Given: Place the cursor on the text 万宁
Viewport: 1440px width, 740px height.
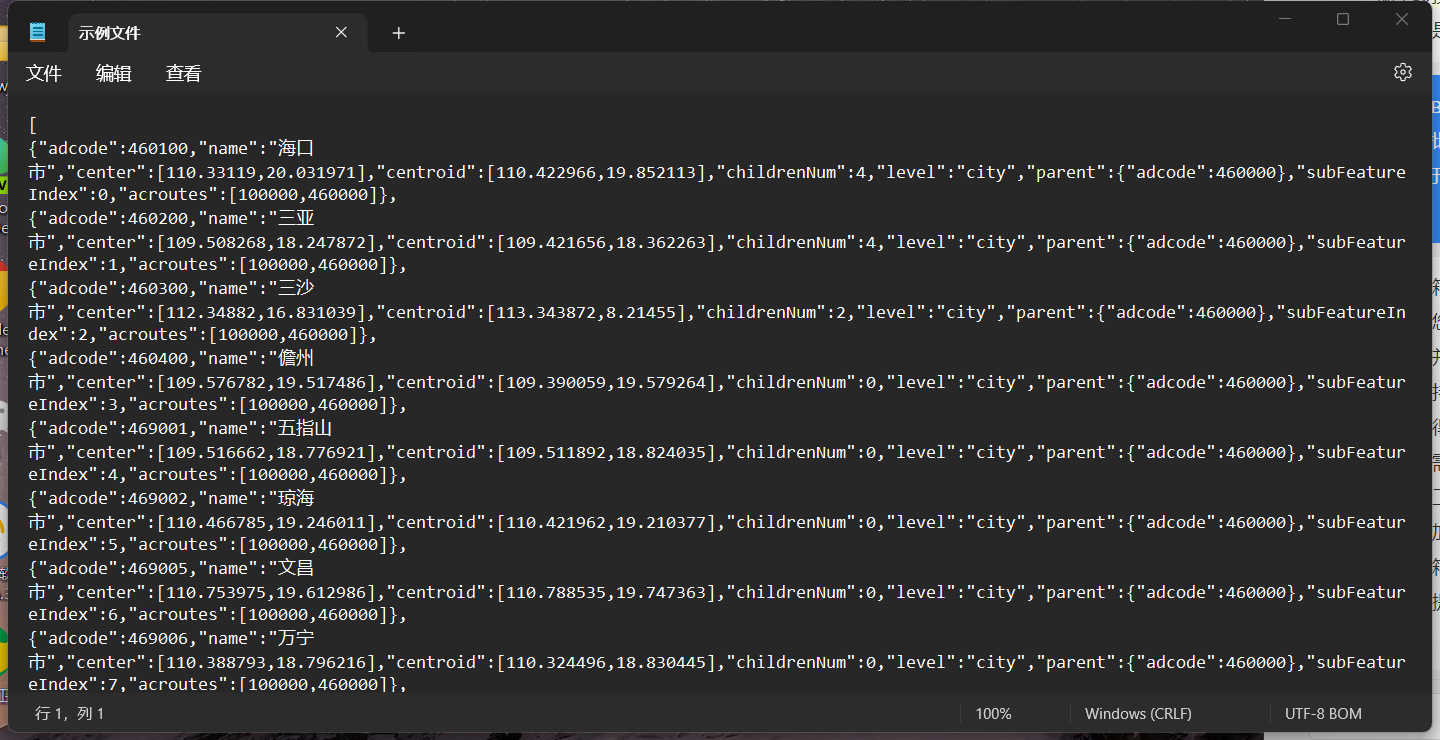Looking at the screenshot, I should [x=295, y=637].
